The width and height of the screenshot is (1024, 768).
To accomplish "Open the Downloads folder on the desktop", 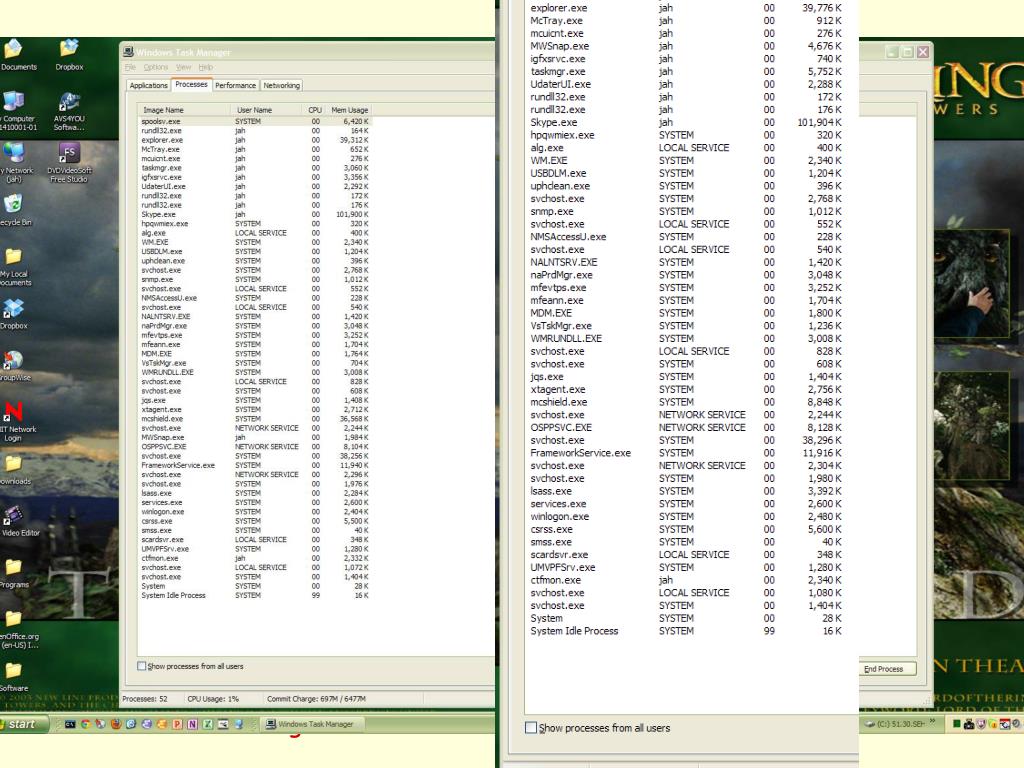I will (14, 470).
